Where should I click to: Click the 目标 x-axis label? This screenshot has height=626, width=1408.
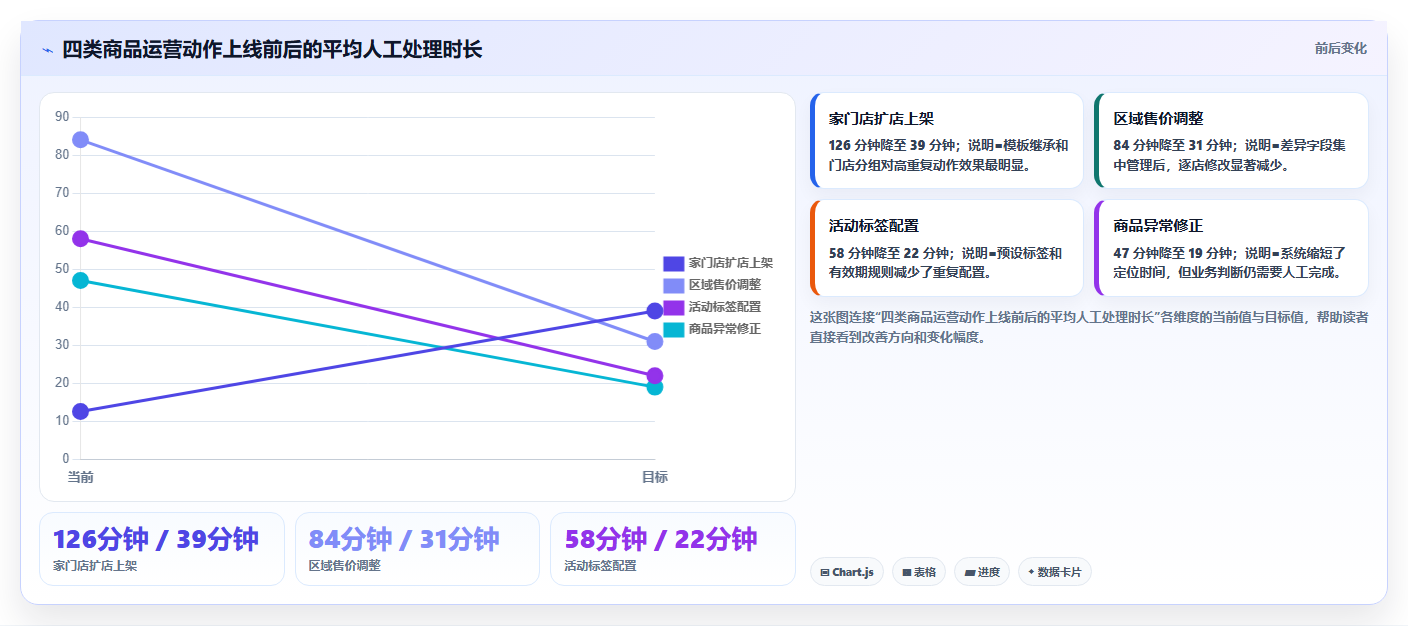655,477
